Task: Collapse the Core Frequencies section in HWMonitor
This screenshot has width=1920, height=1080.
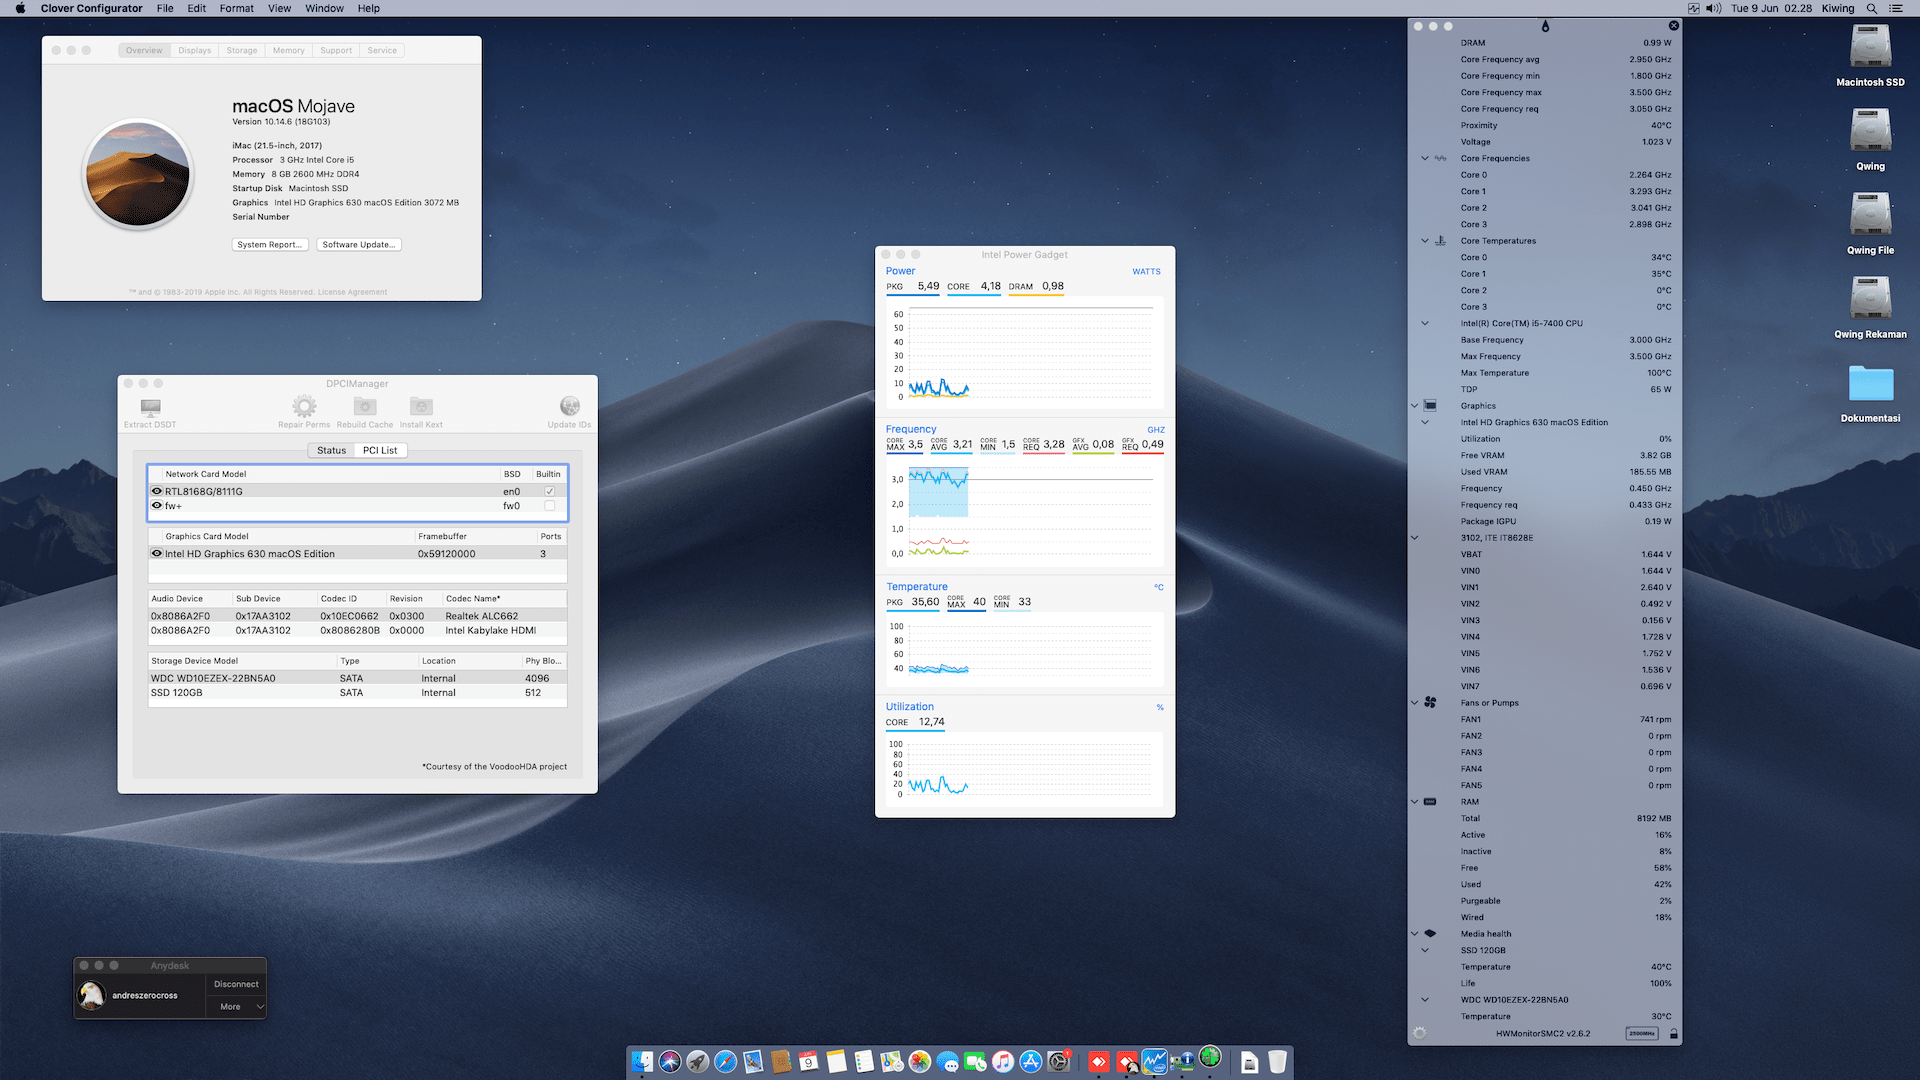Action: tap(1424, 158)
